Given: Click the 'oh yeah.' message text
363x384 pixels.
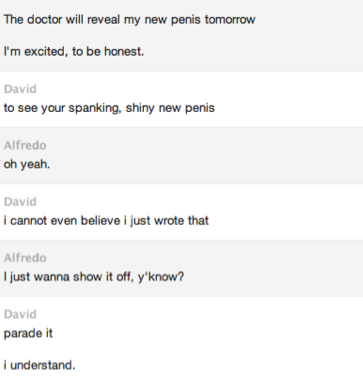Looking at the screenshot, I should 27,164.
